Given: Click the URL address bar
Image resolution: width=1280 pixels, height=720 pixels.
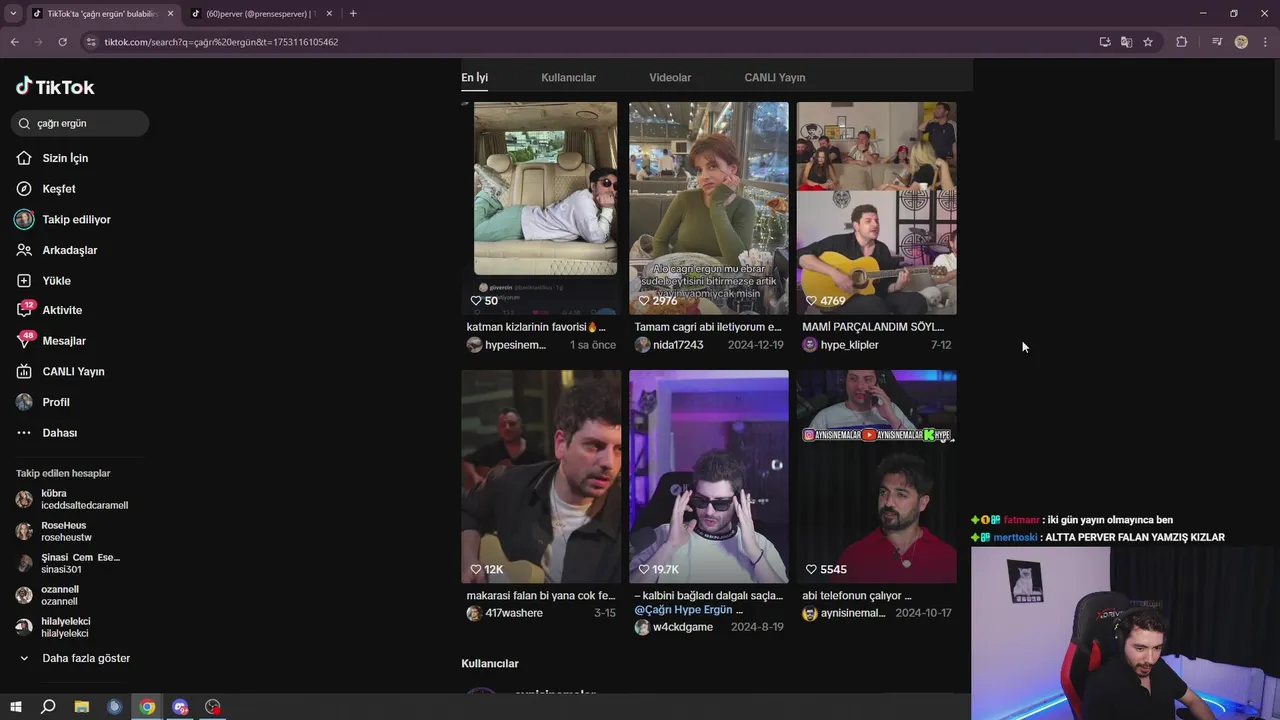Looking at the screenshot, I should (590, 42).
